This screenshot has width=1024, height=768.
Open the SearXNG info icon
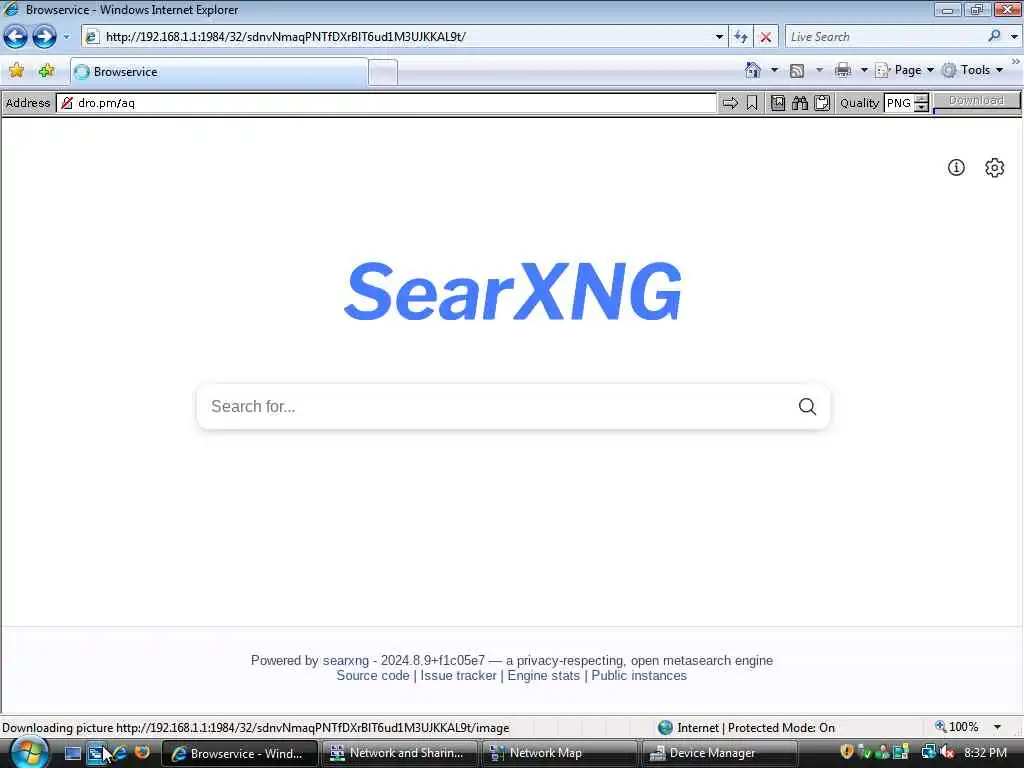pos(956,168)
